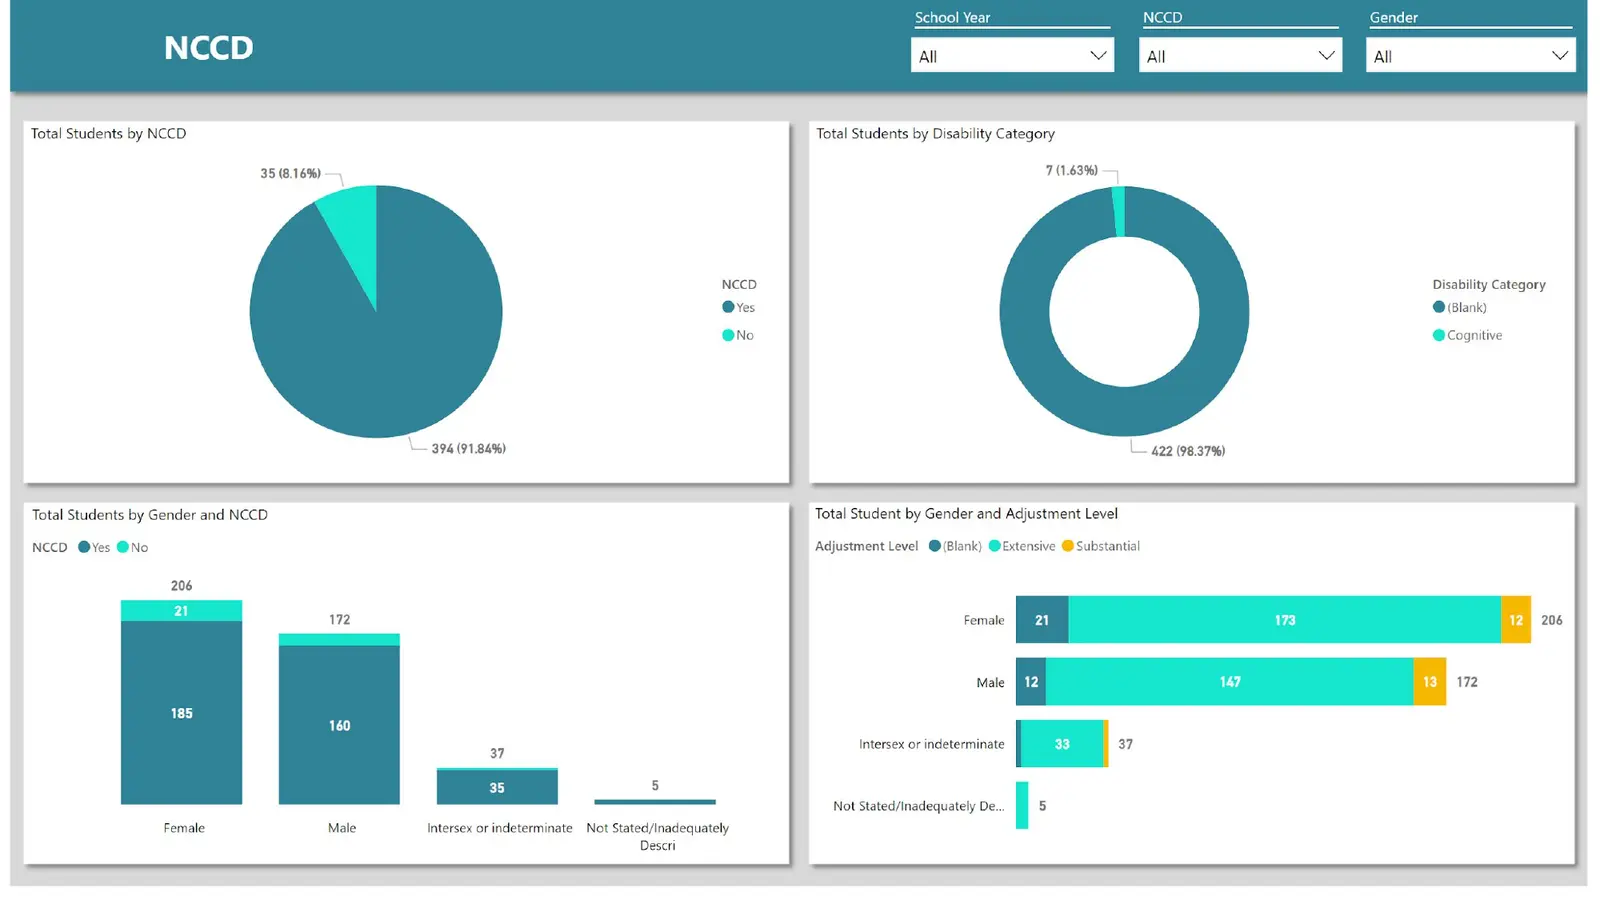Click the Total Students by Gender and NCCD title
Image resolution: width=1600 pixels, height=900 pixels.
click(150, 514)
